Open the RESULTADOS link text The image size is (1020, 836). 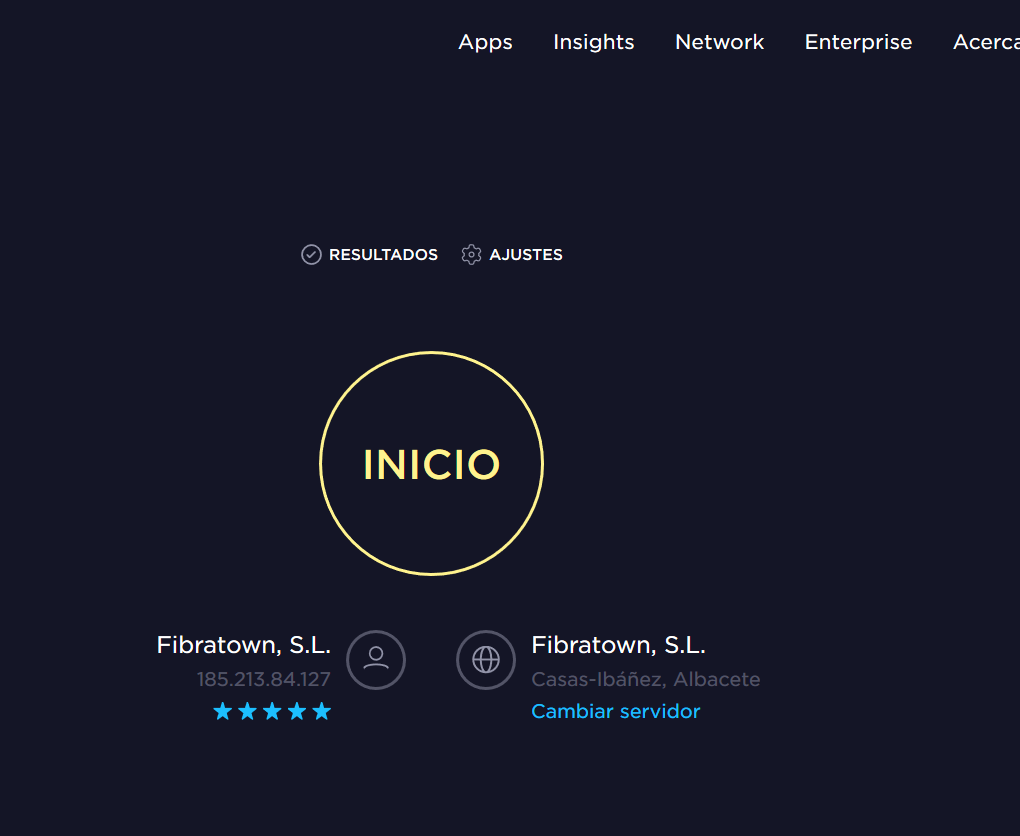pyautogui.click(x=383, y=254)
